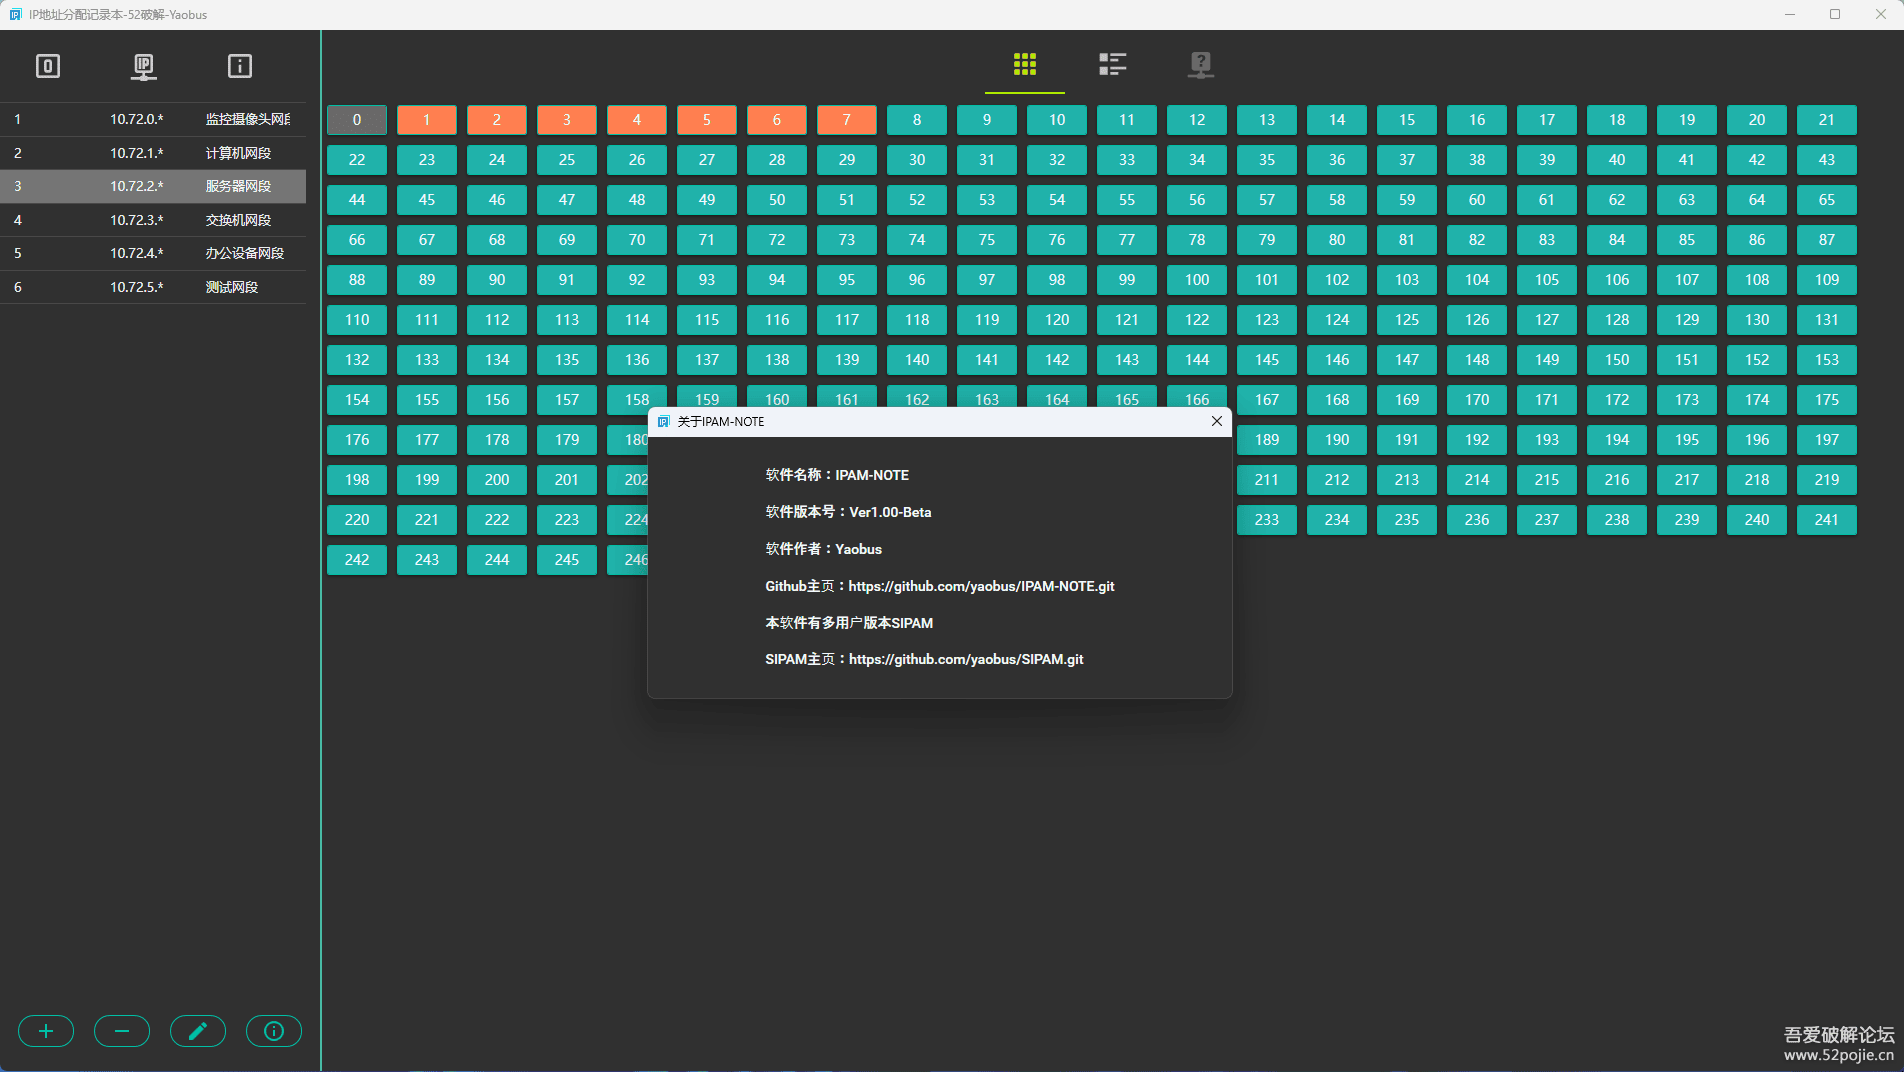Viewport: 1904px width, 1072px height.
Task: Click the add network segment plus button
Action: [46, 1031]
